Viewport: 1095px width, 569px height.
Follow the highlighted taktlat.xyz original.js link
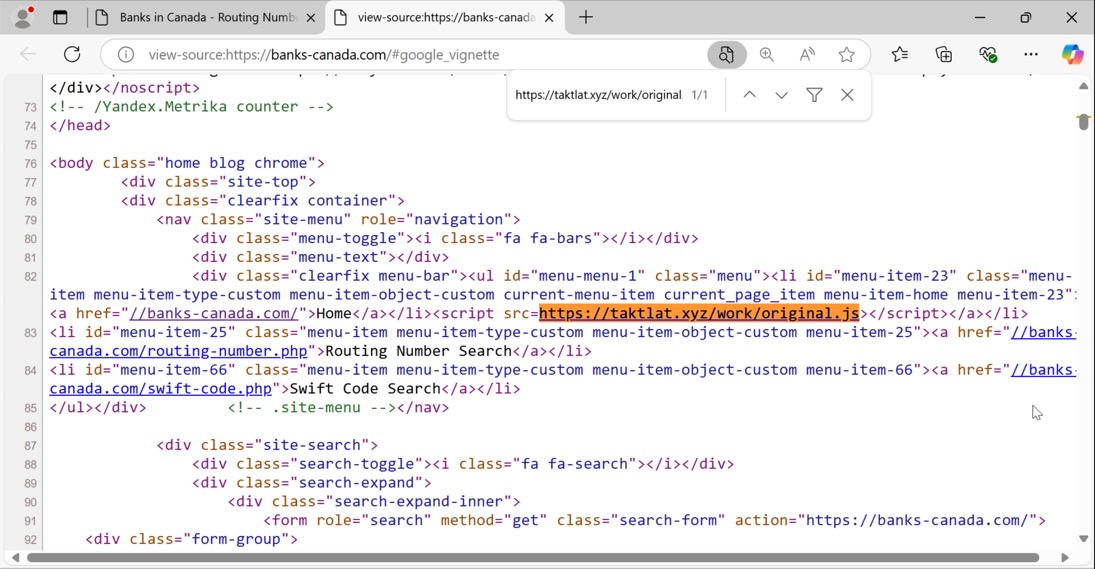click(x=699, y=313)
